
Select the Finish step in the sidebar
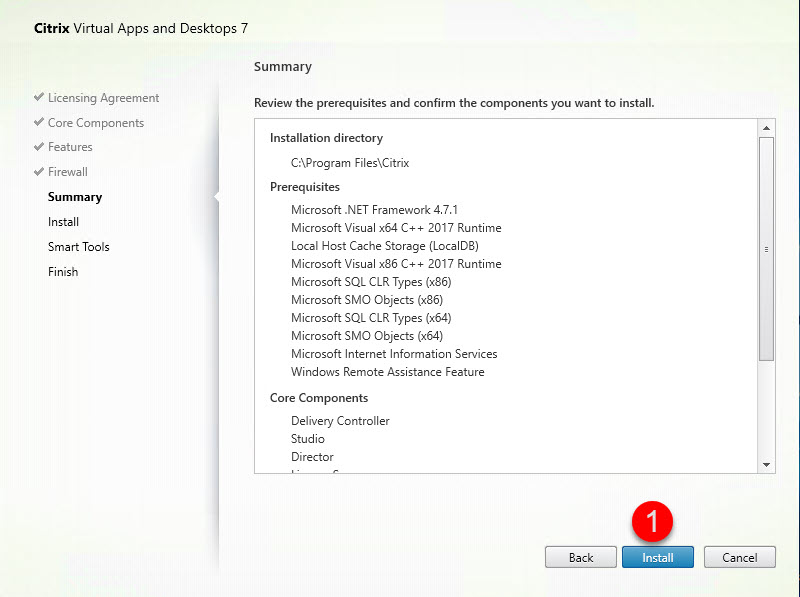(63, 271)
